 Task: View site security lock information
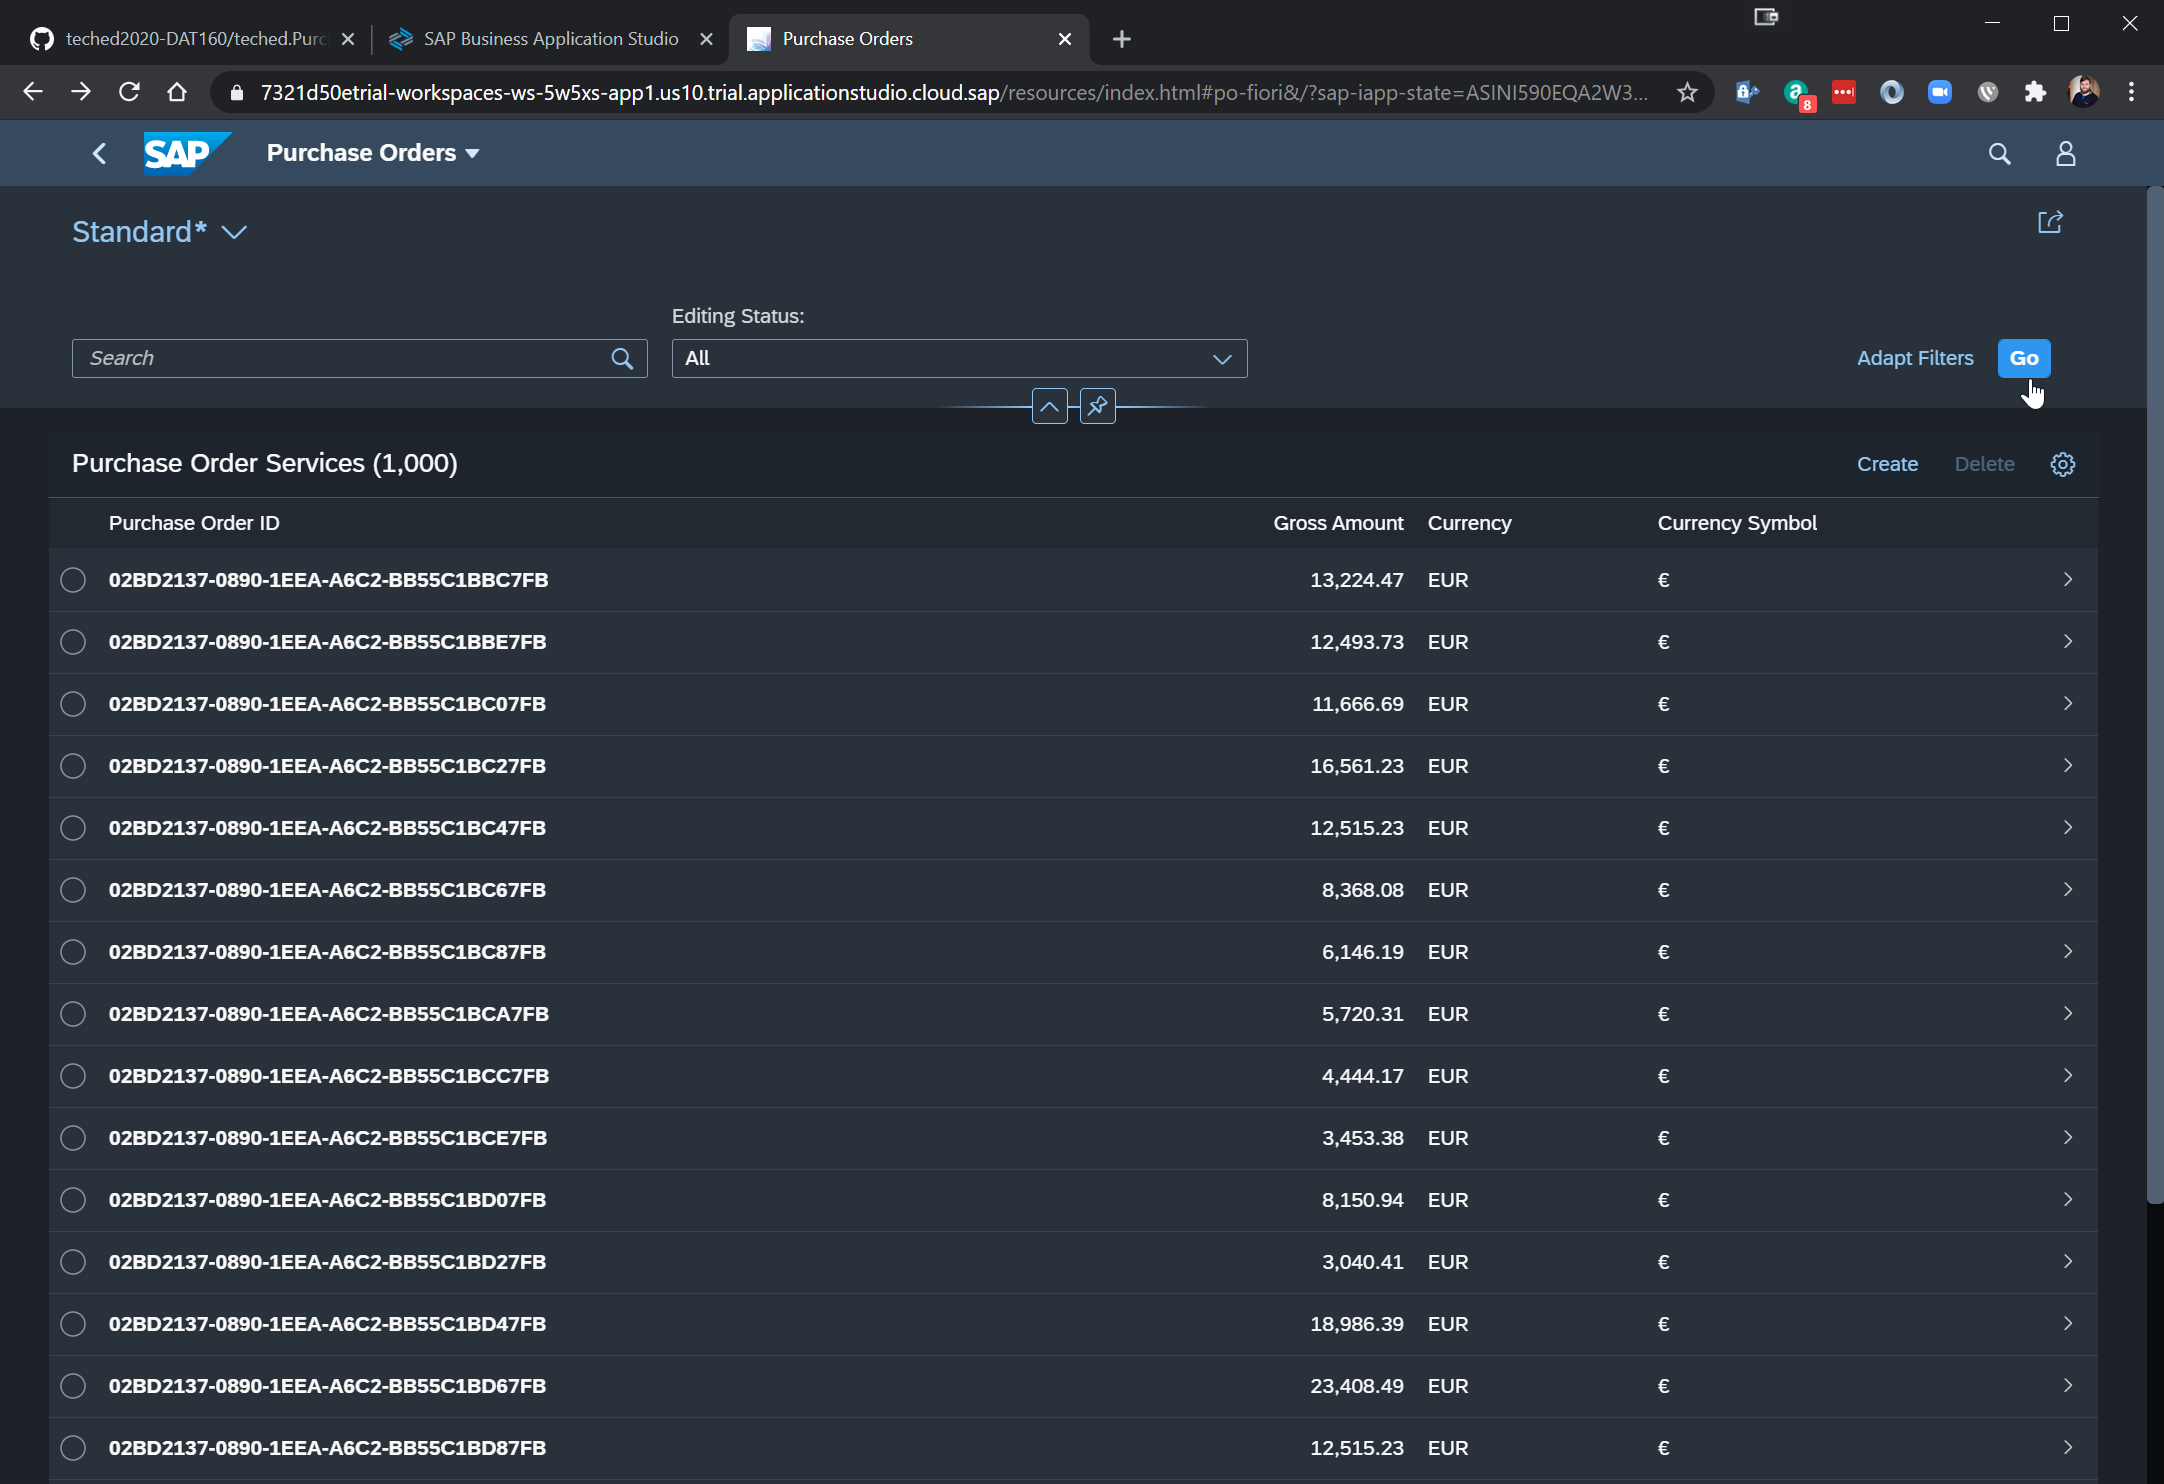click(237, 93)
